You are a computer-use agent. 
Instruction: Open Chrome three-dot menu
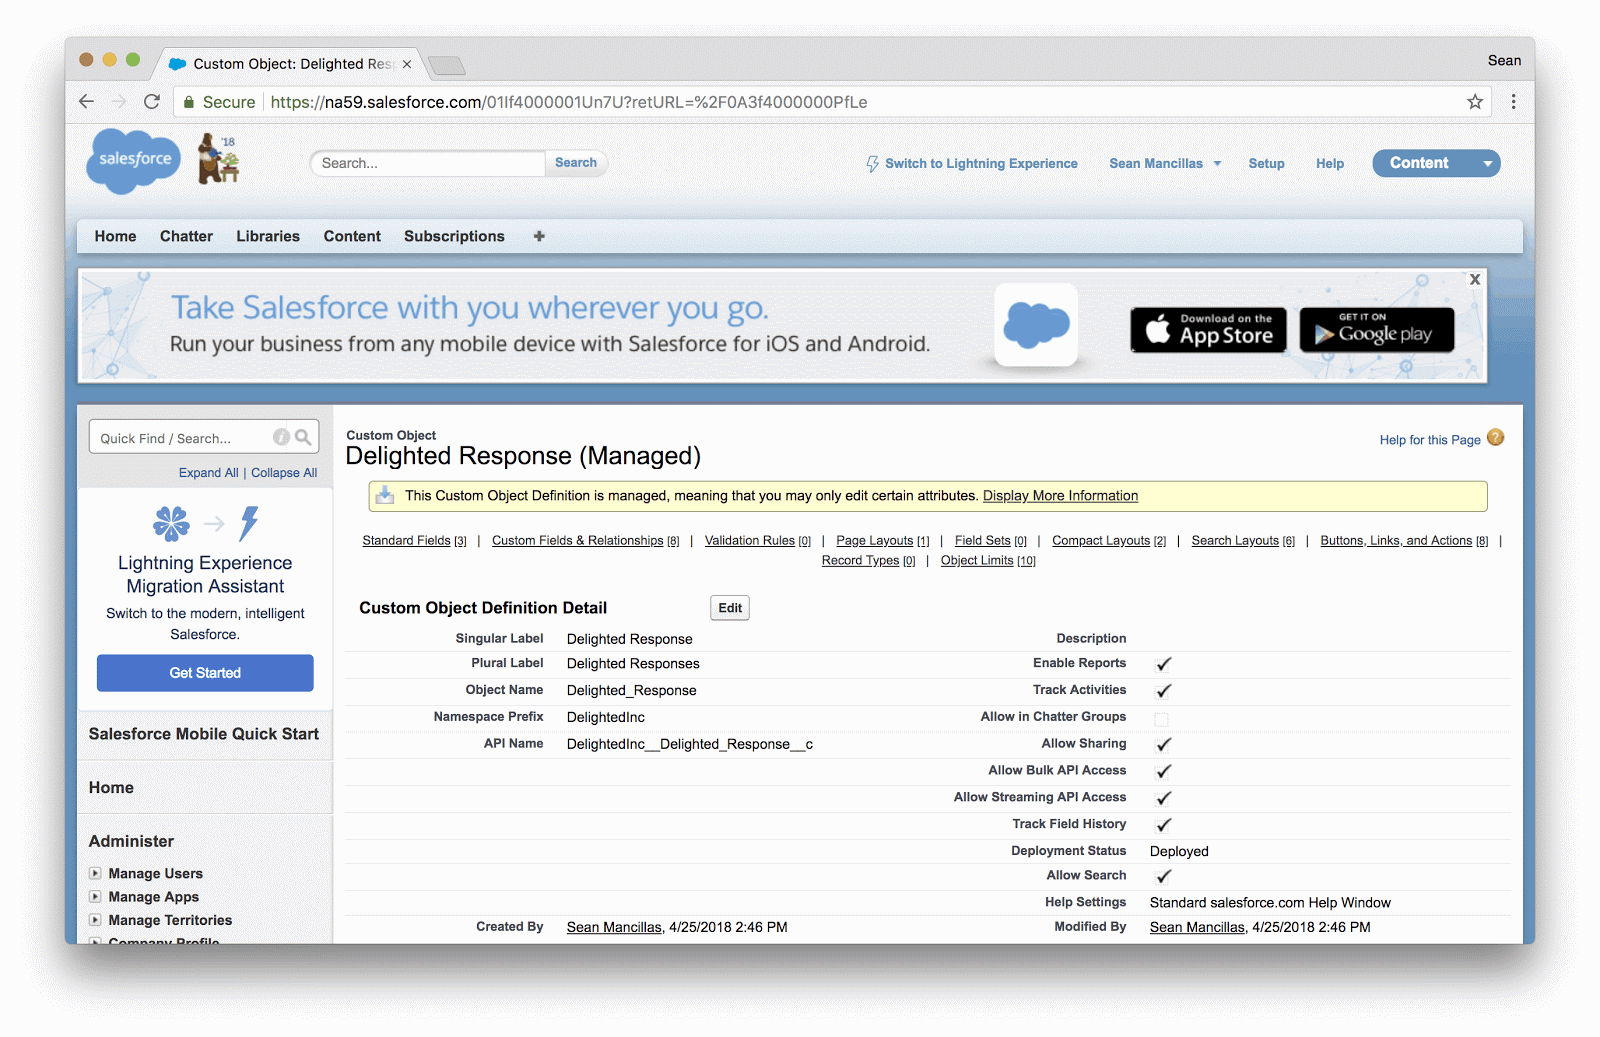(x=1513, y=102)
